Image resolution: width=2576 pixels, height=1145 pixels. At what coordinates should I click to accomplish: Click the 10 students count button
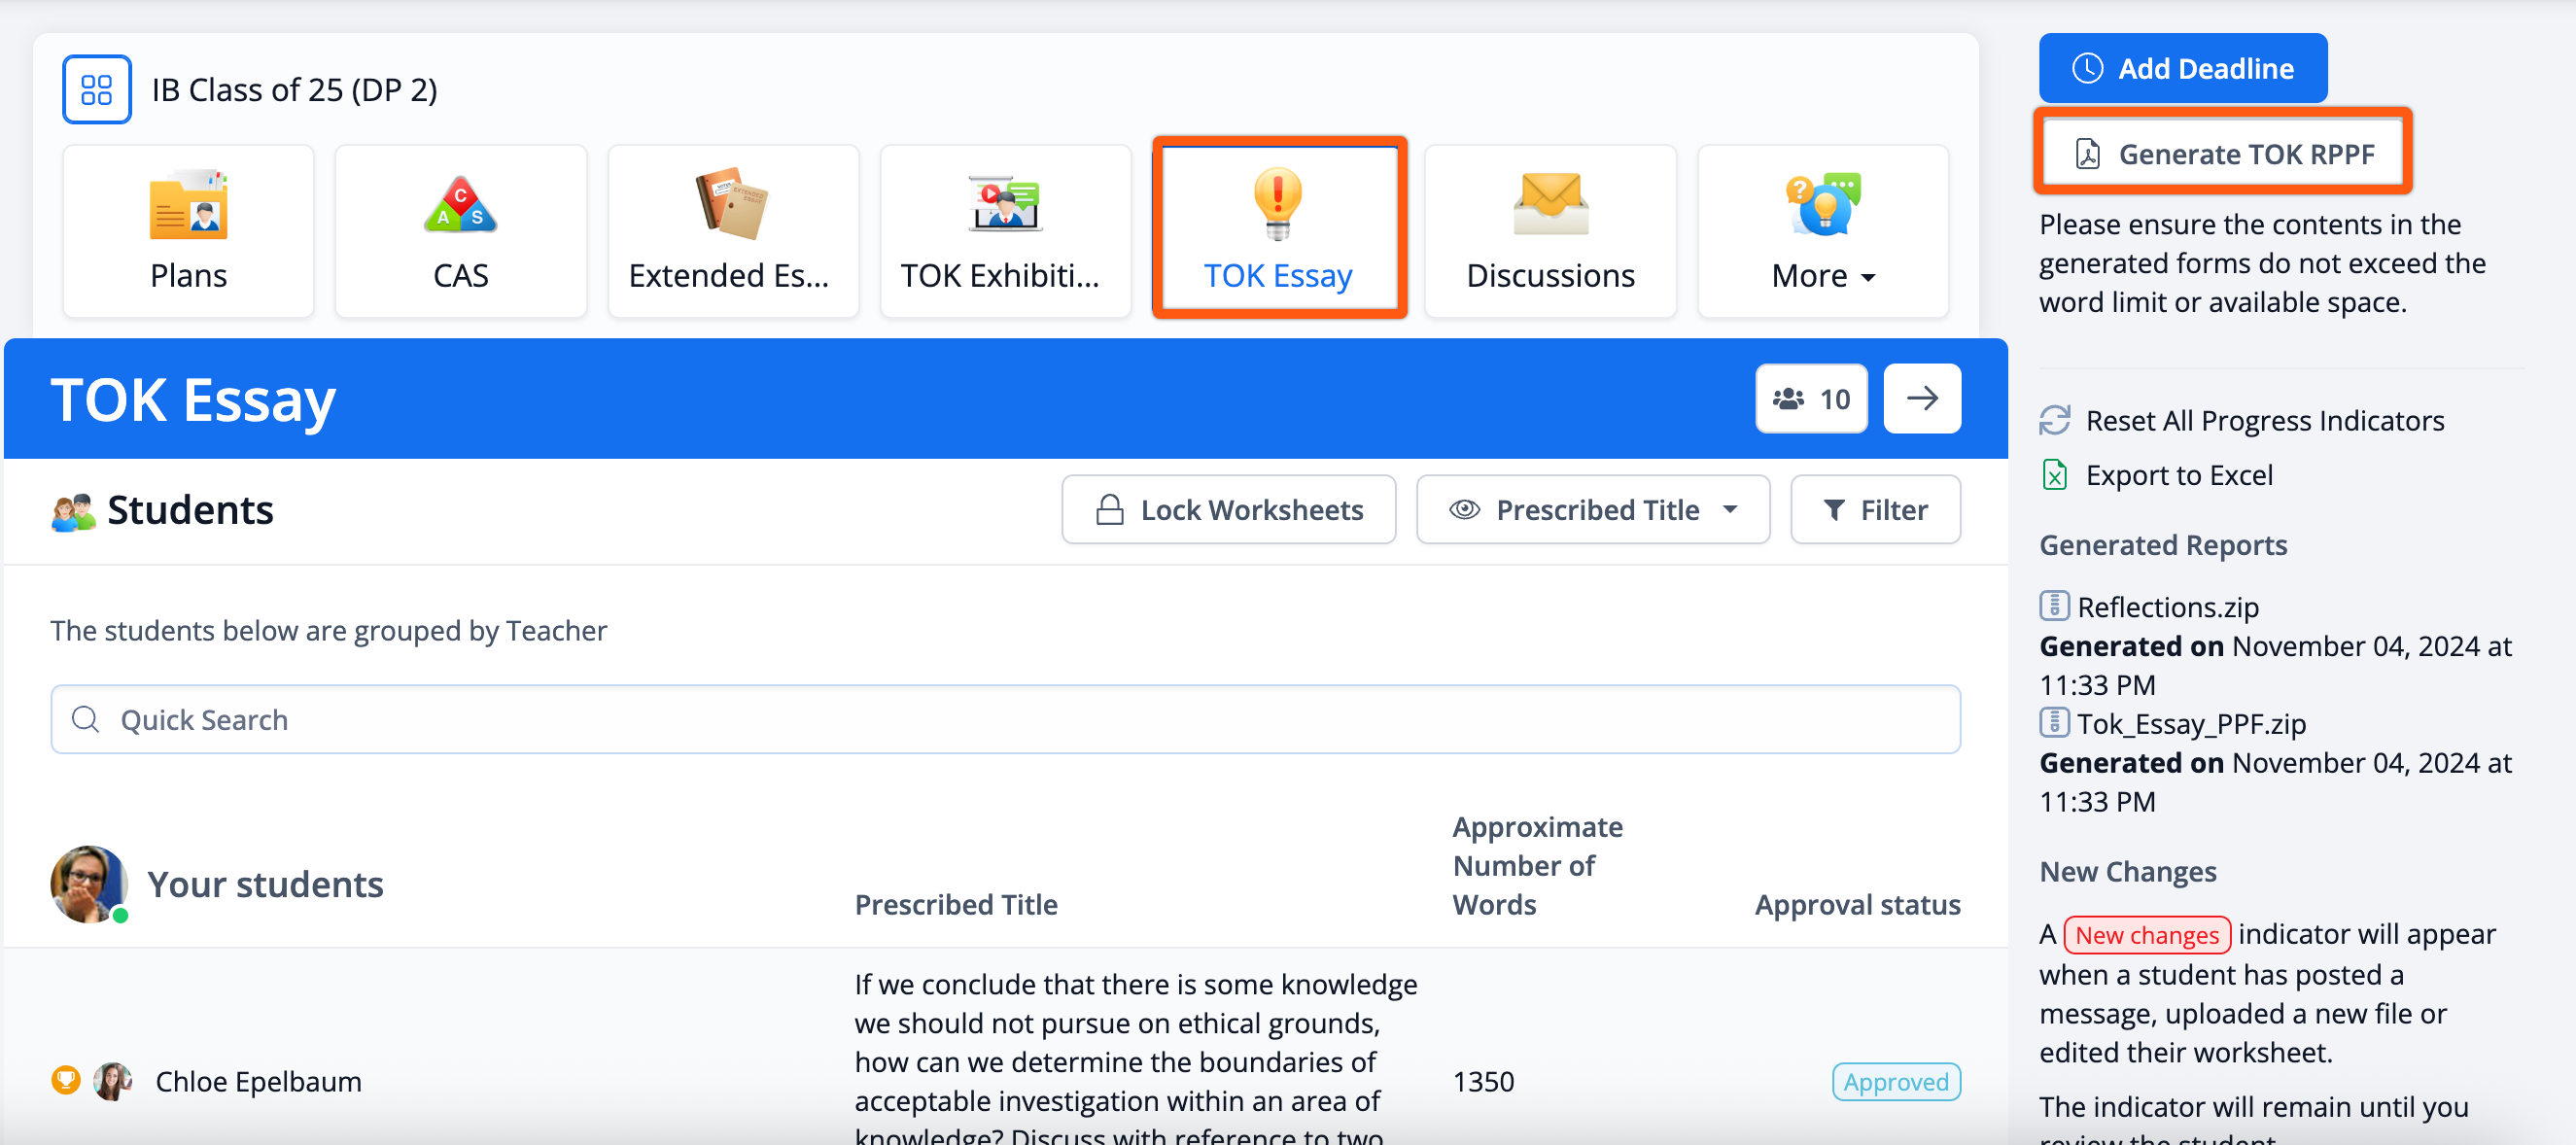[1811, 399]
